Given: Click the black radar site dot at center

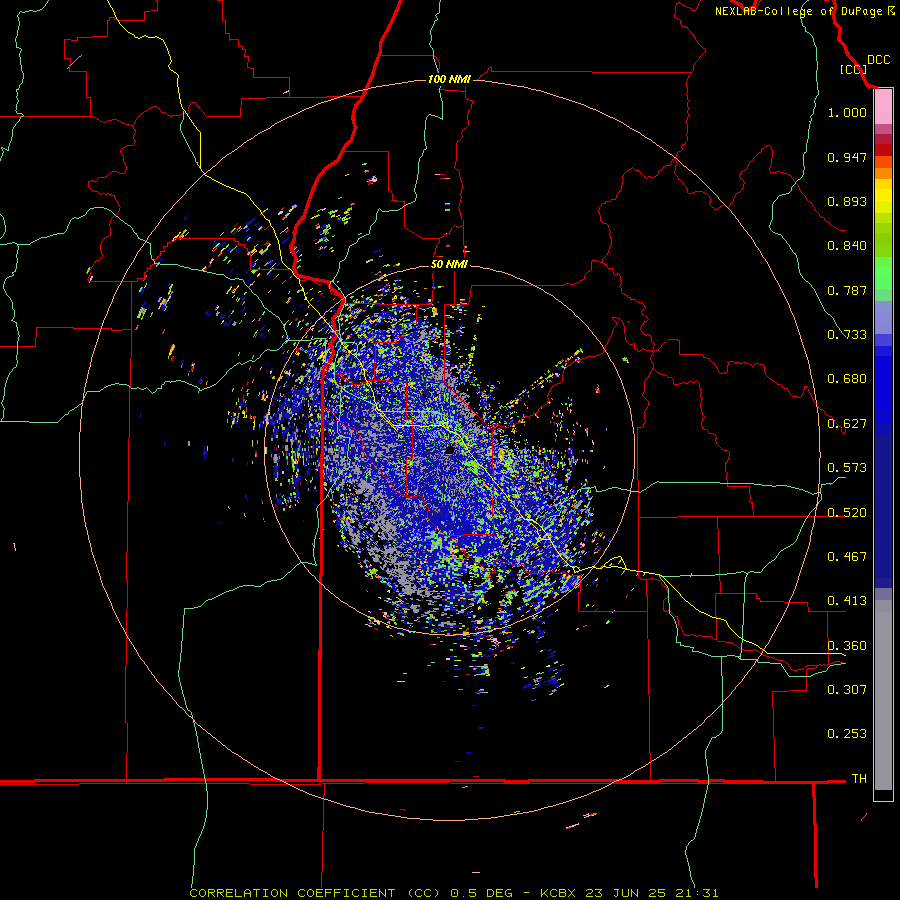Looking at the screenshot, I should 450,450.
